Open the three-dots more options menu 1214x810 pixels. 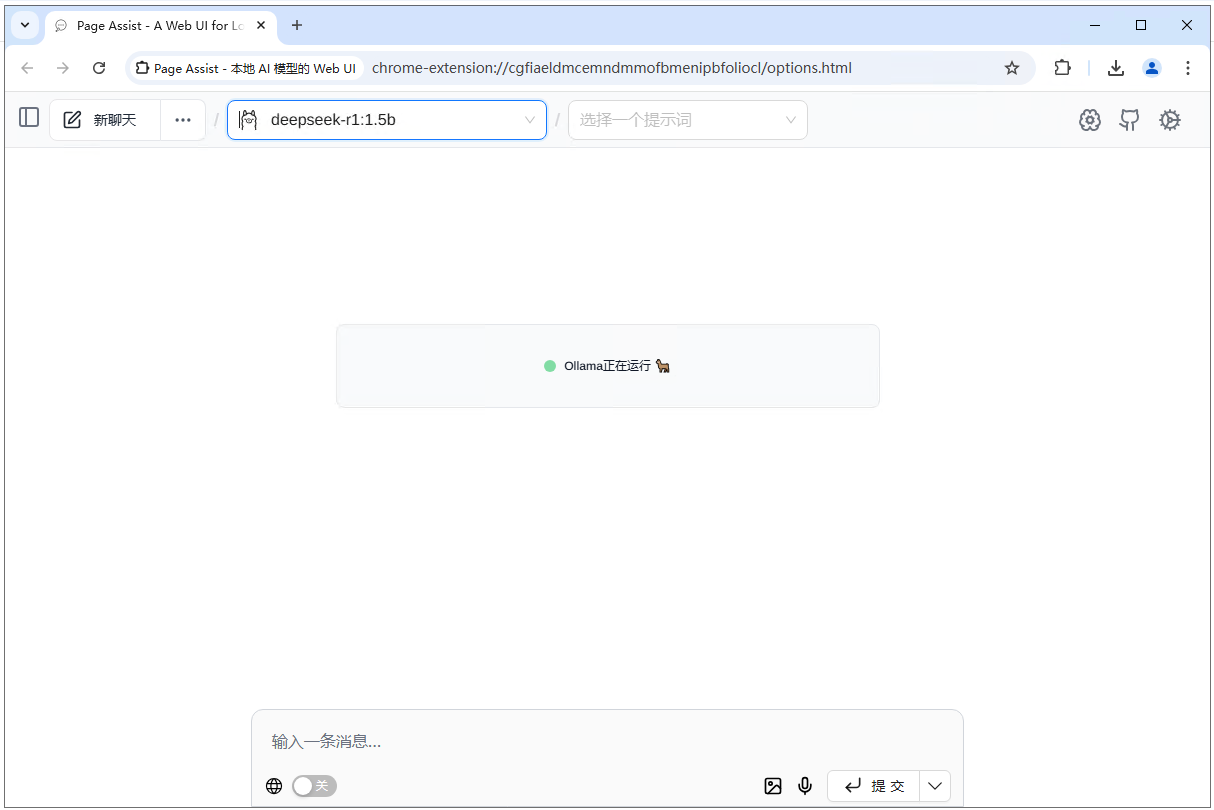[183, 120]
